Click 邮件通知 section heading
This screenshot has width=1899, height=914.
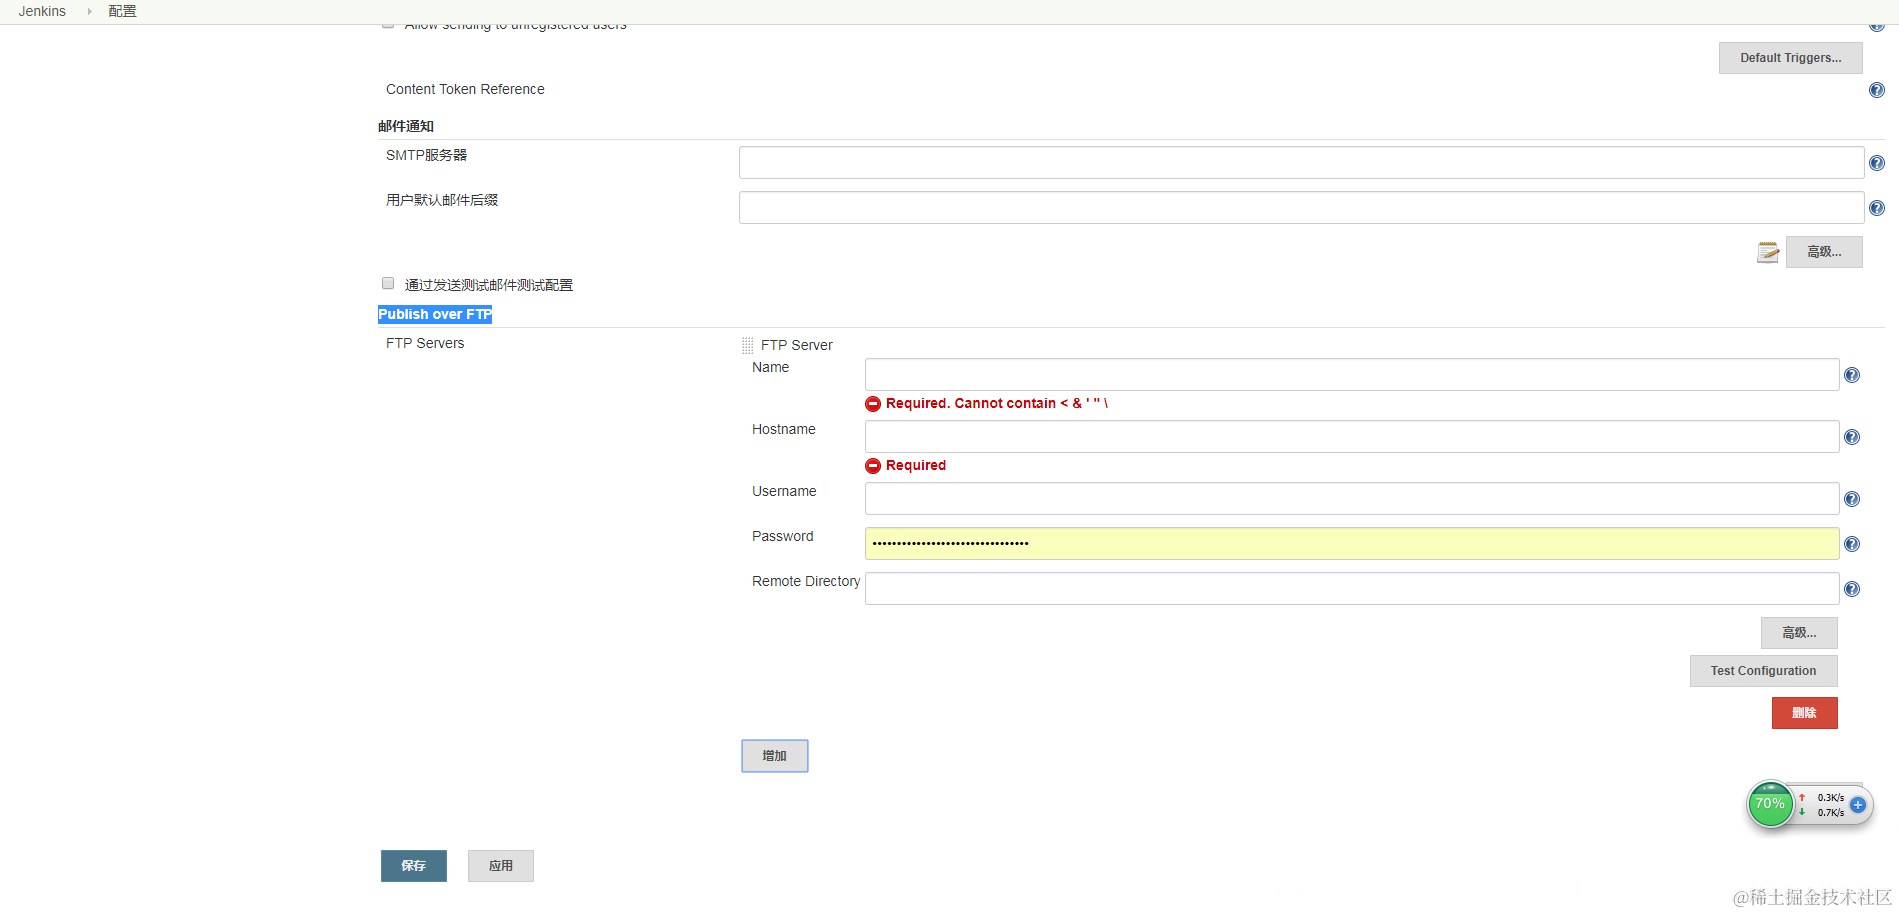[x=406, y=126]
